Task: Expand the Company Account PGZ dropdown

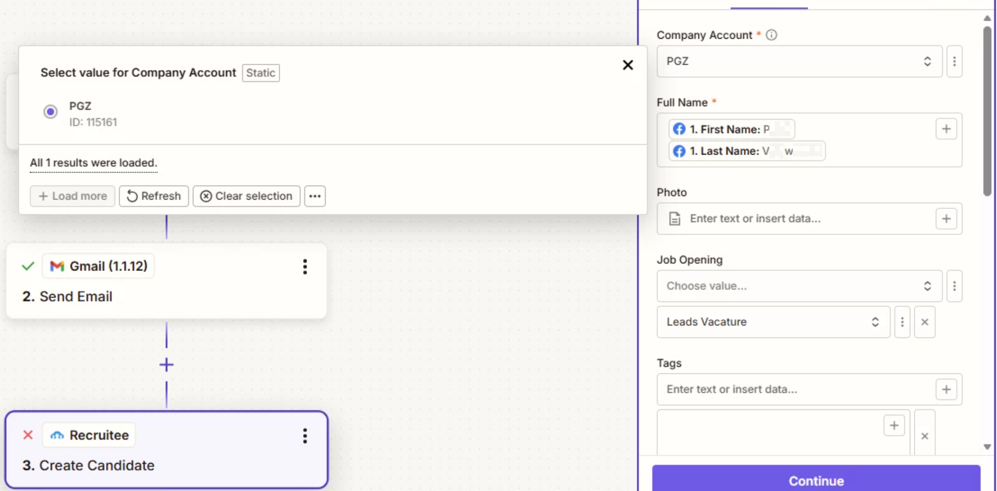Action: 798,61
